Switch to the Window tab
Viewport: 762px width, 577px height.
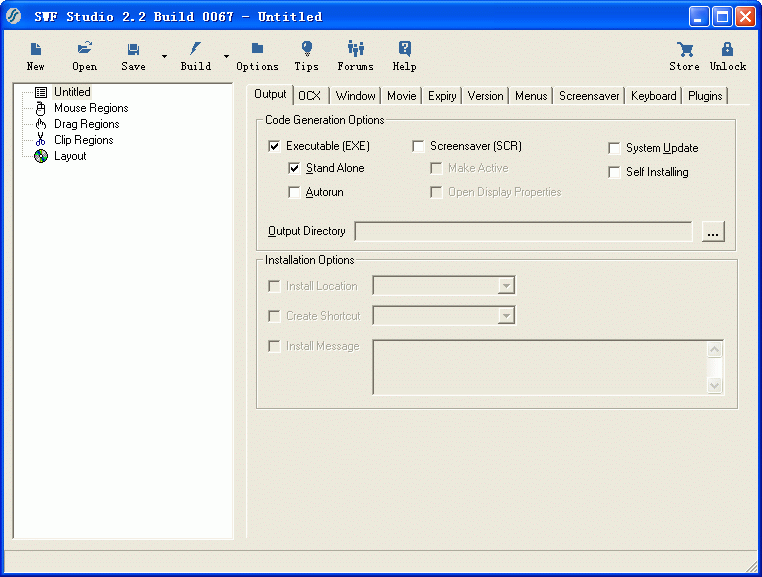355,96
